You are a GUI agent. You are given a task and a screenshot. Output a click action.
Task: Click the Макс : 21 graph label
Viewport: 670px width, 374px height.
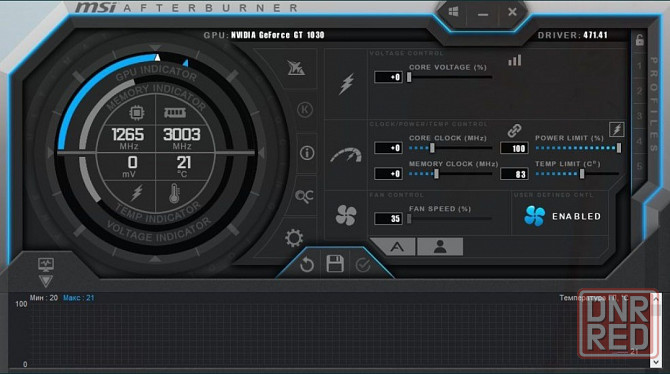[79, 298]
